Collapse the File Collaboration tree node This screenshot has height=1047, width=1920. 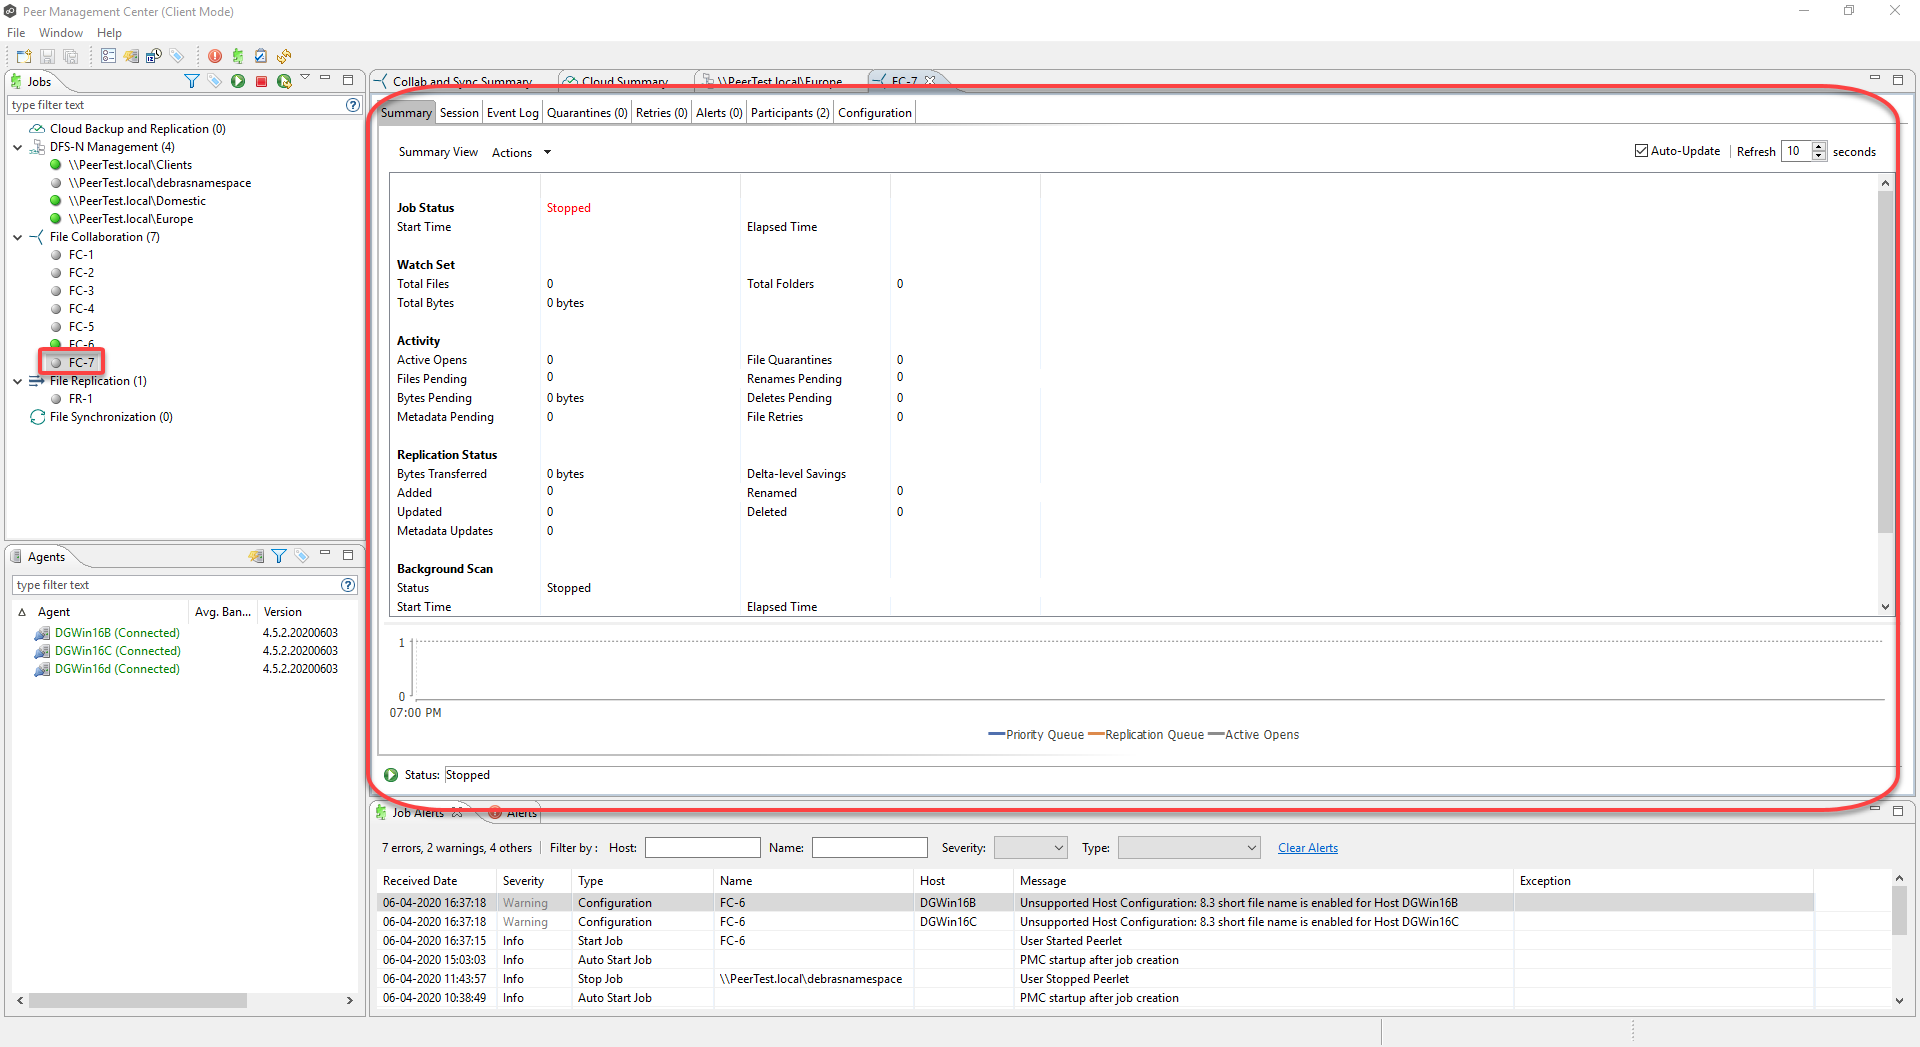17,237
